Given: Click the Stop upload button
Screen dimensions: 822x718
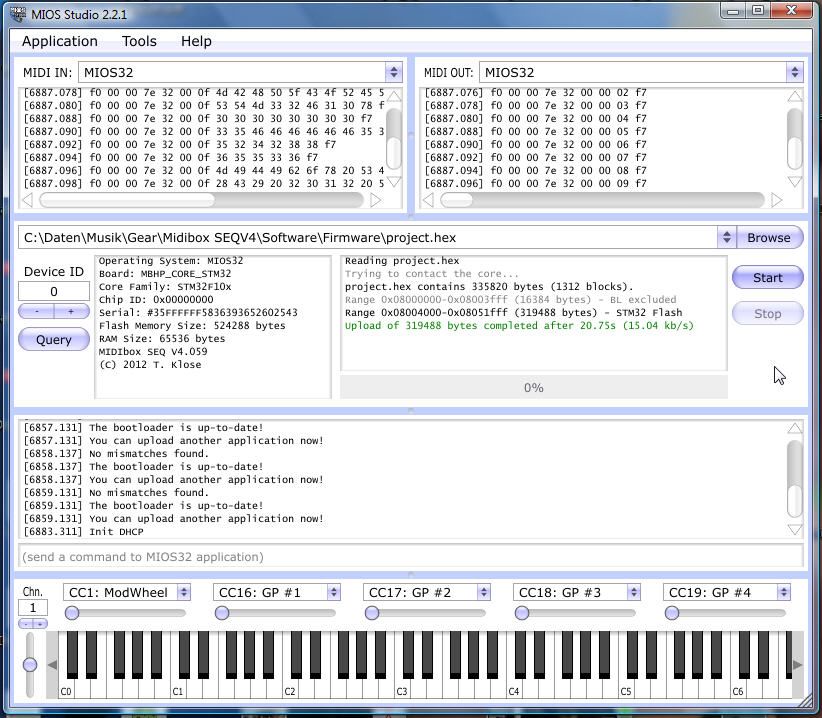Looking at the screenshot, I should (x=767, y=313).
